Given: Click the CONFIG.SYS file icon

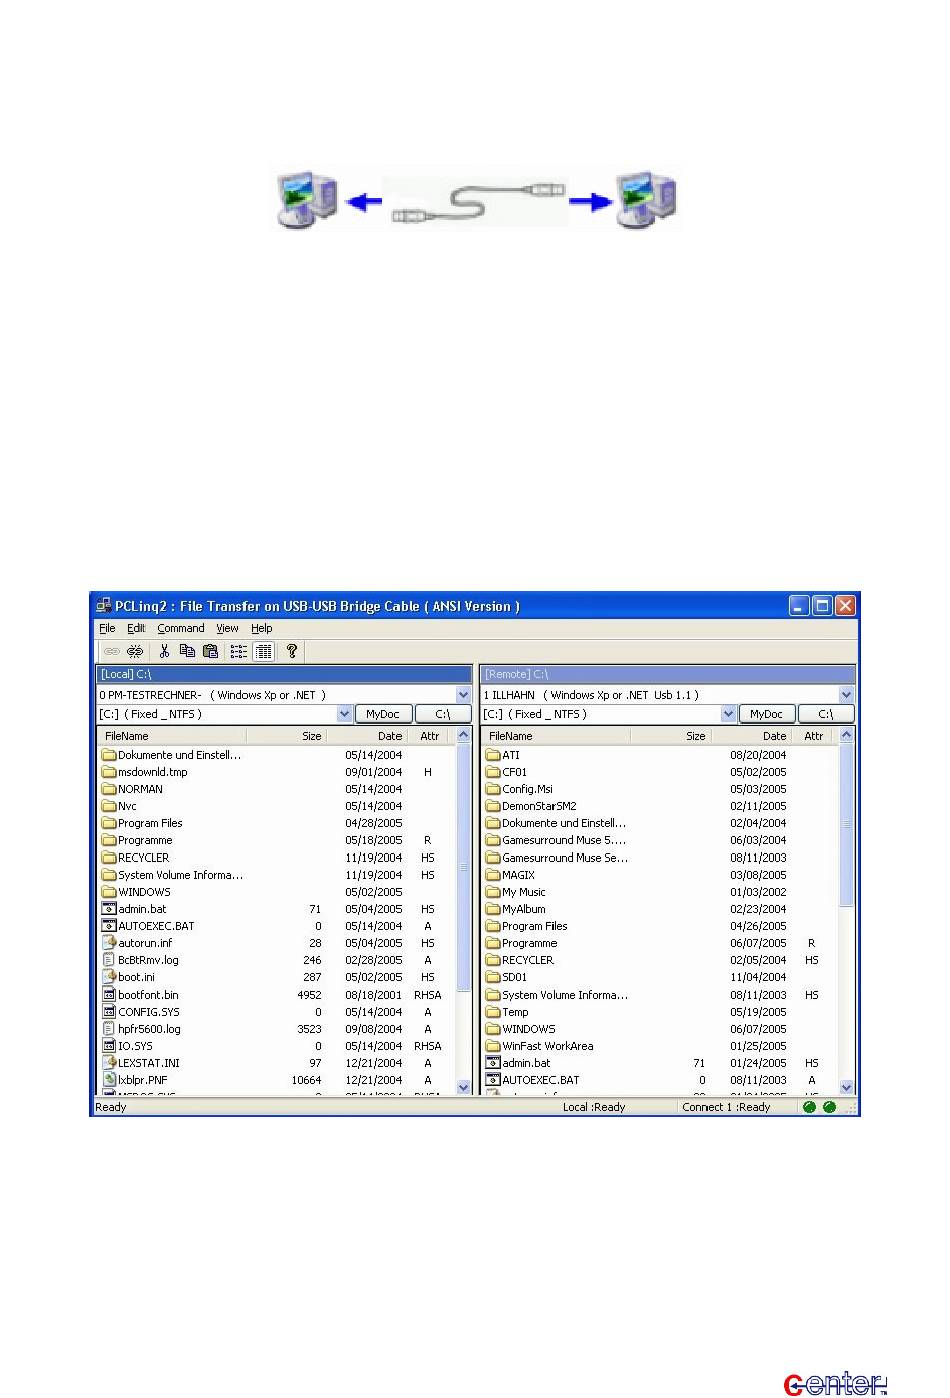Looking at the screenshot, I should [x=109, y=1012].
